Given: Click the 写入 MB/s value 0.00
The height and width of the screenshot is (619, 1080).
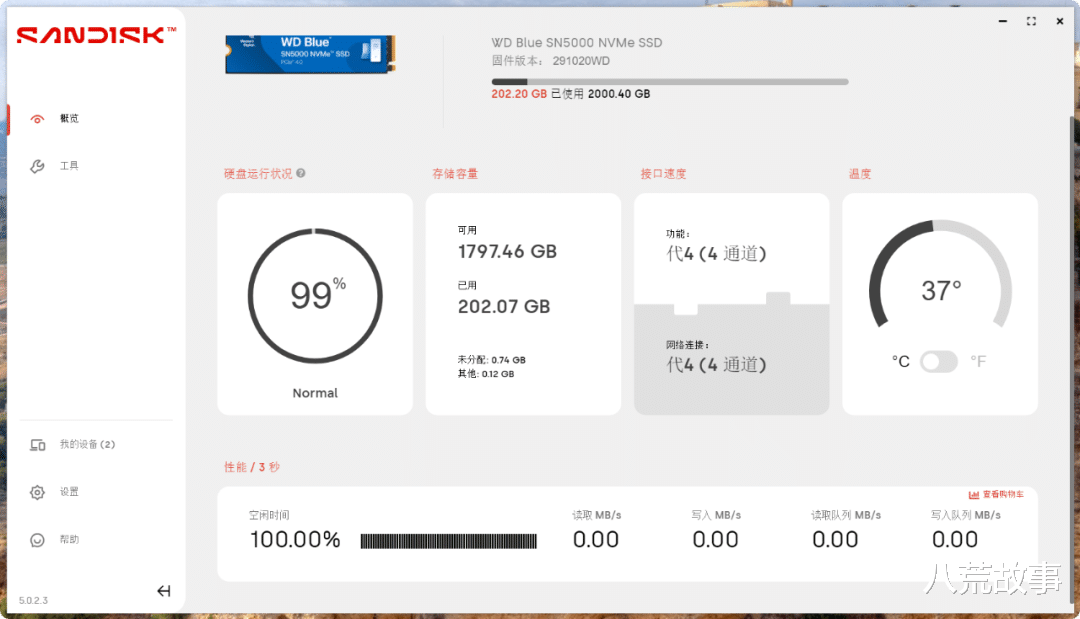Looking at the screenshot, I should (x=715, y=540).
